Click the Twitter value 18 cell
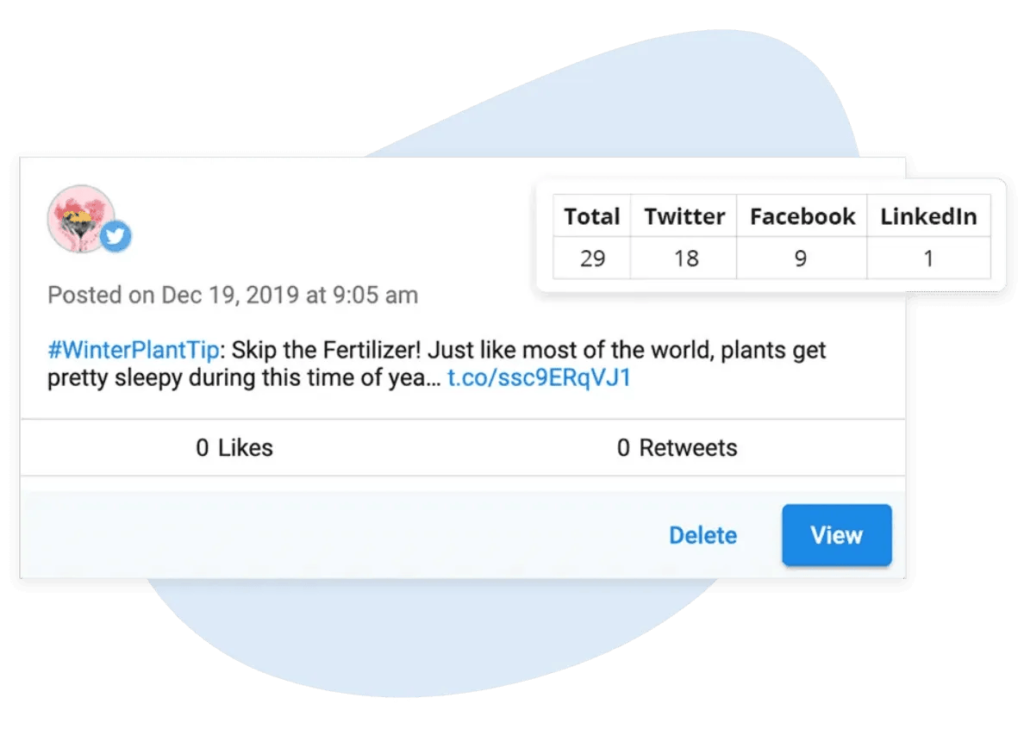Viewport: 1024px width, 729px height. coord(685,259)
